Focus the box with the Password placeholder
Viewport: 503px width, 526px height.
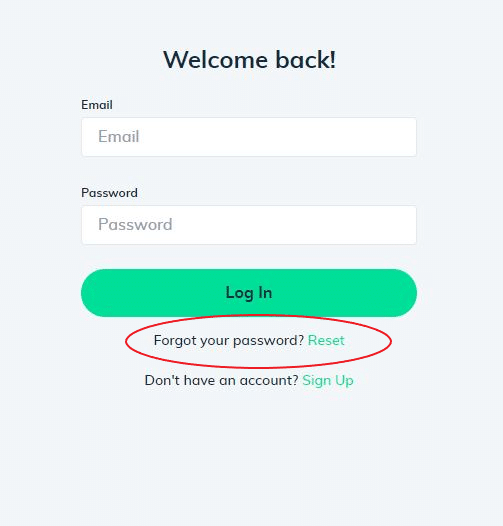click(249, 225)
